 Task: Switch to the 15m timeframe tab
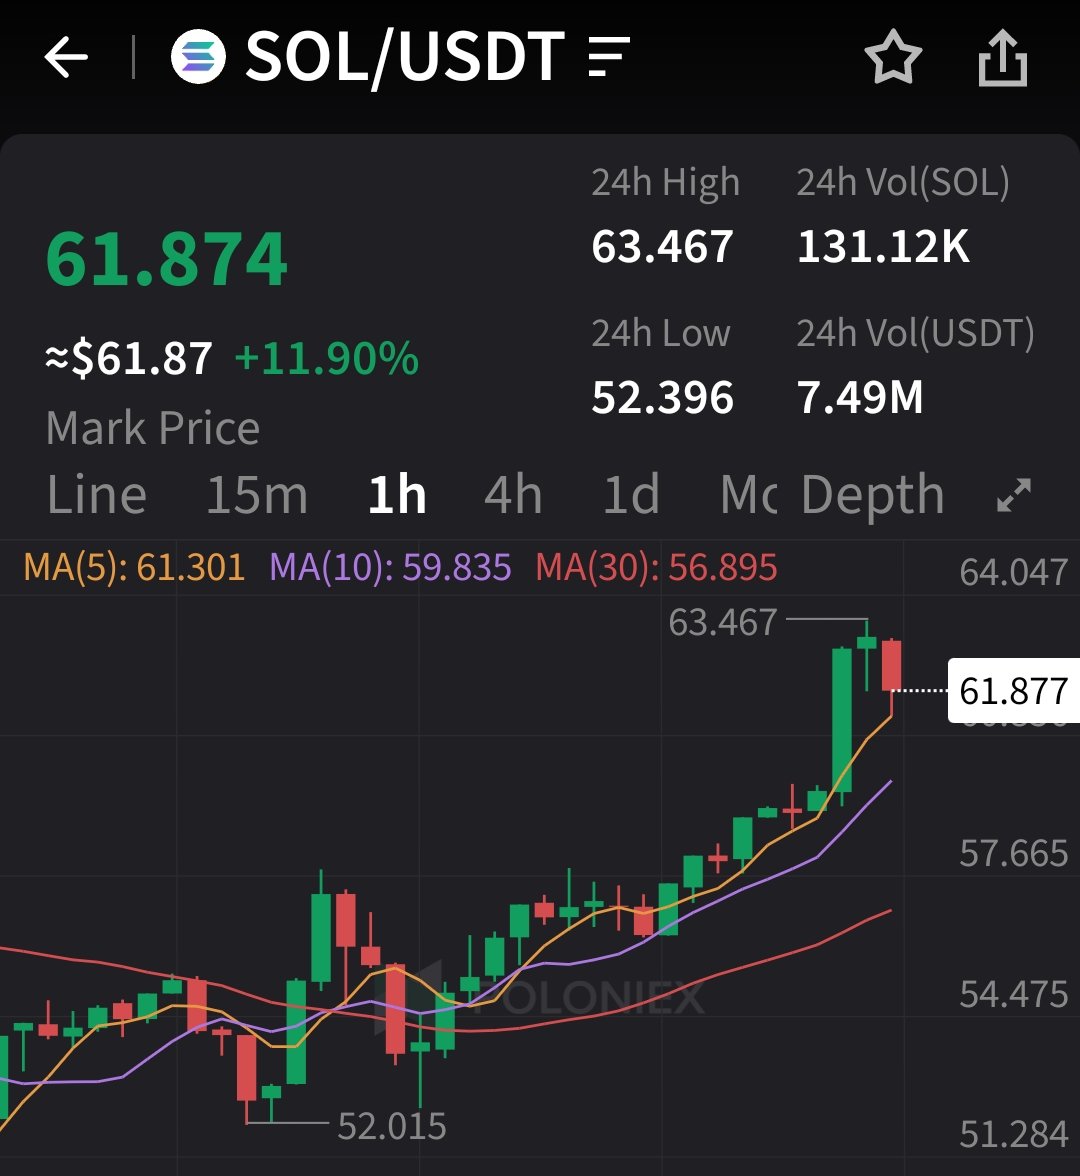pos(257,494)
